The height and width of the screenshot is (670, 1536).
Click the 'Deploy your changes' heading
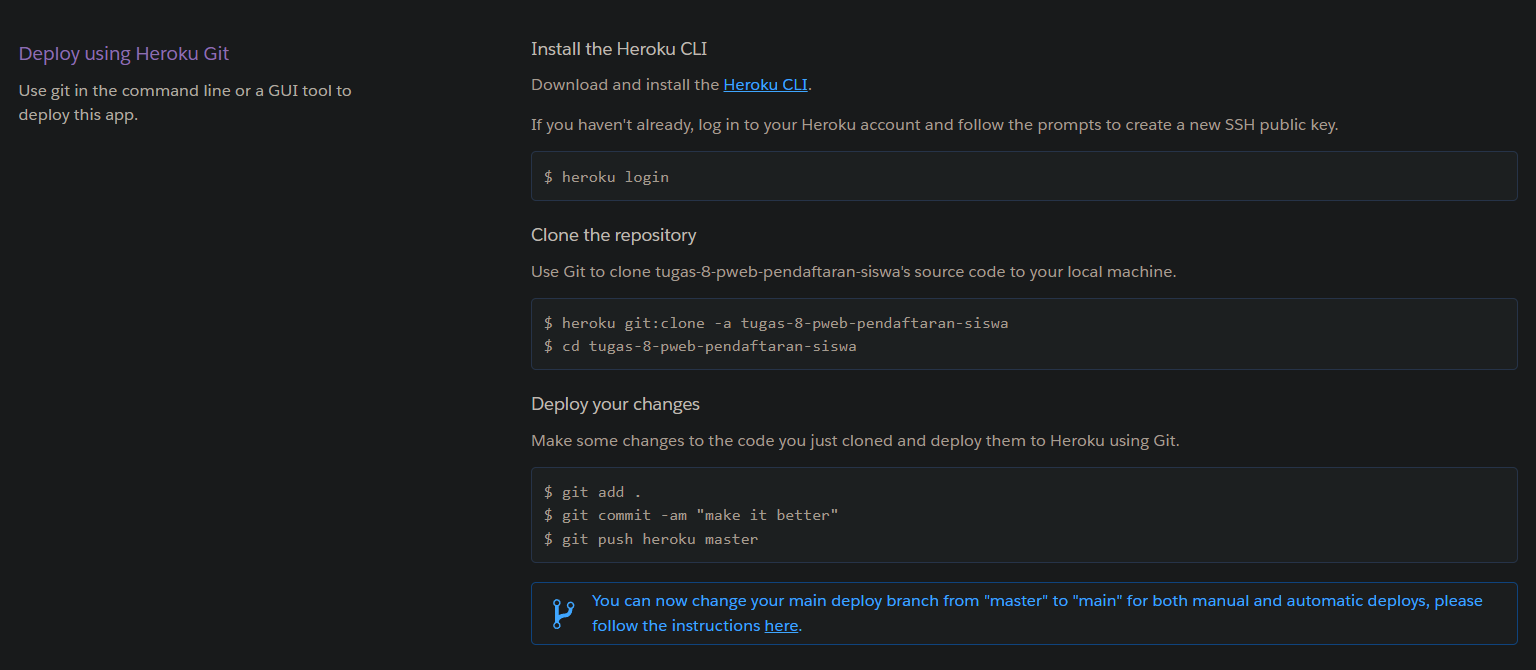(615, 404)
